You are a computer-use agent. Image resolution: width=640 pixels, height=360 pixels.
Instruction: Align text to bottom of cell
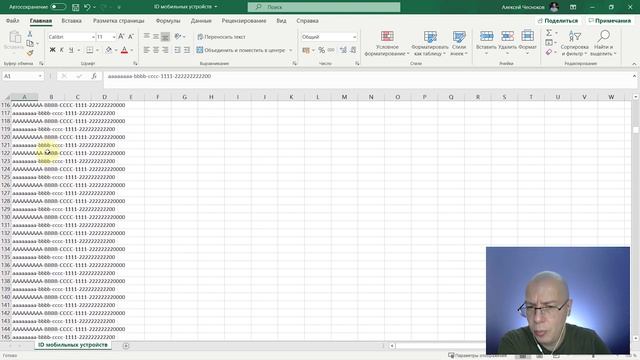click(165, 36)
